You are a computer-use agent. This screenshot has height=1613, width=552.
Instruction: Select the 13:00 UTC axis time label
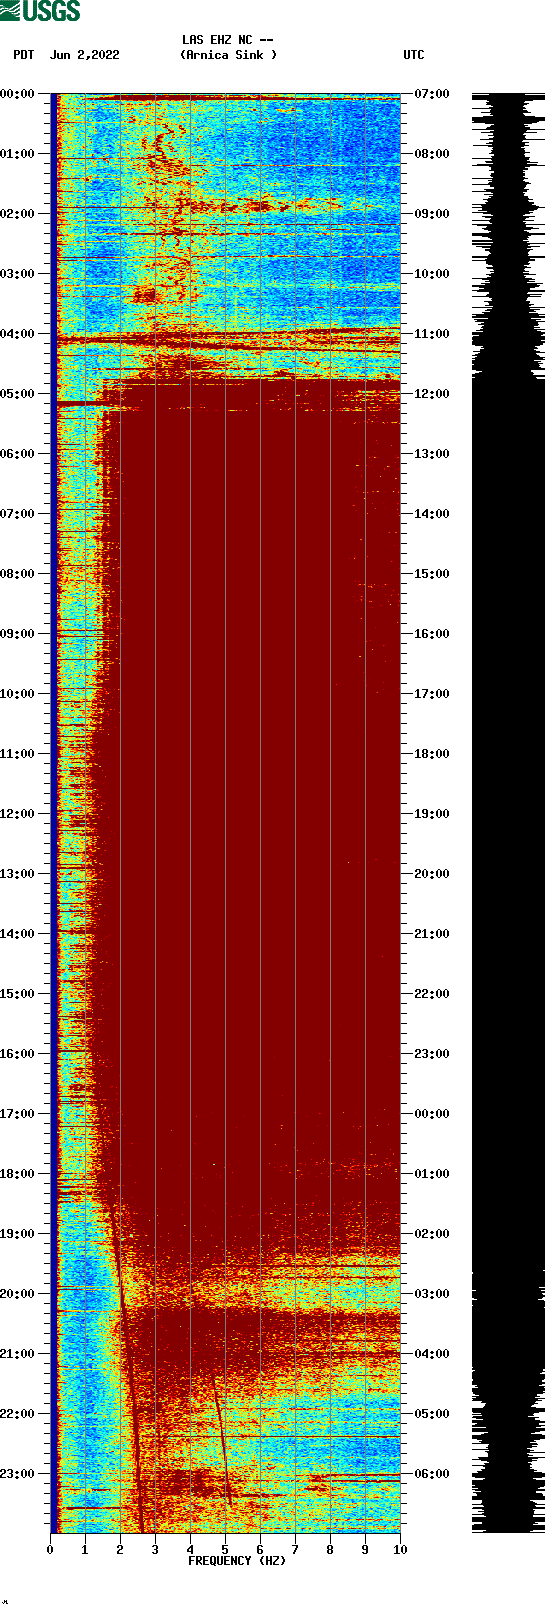pyautogui.click(x=432, y=454)
